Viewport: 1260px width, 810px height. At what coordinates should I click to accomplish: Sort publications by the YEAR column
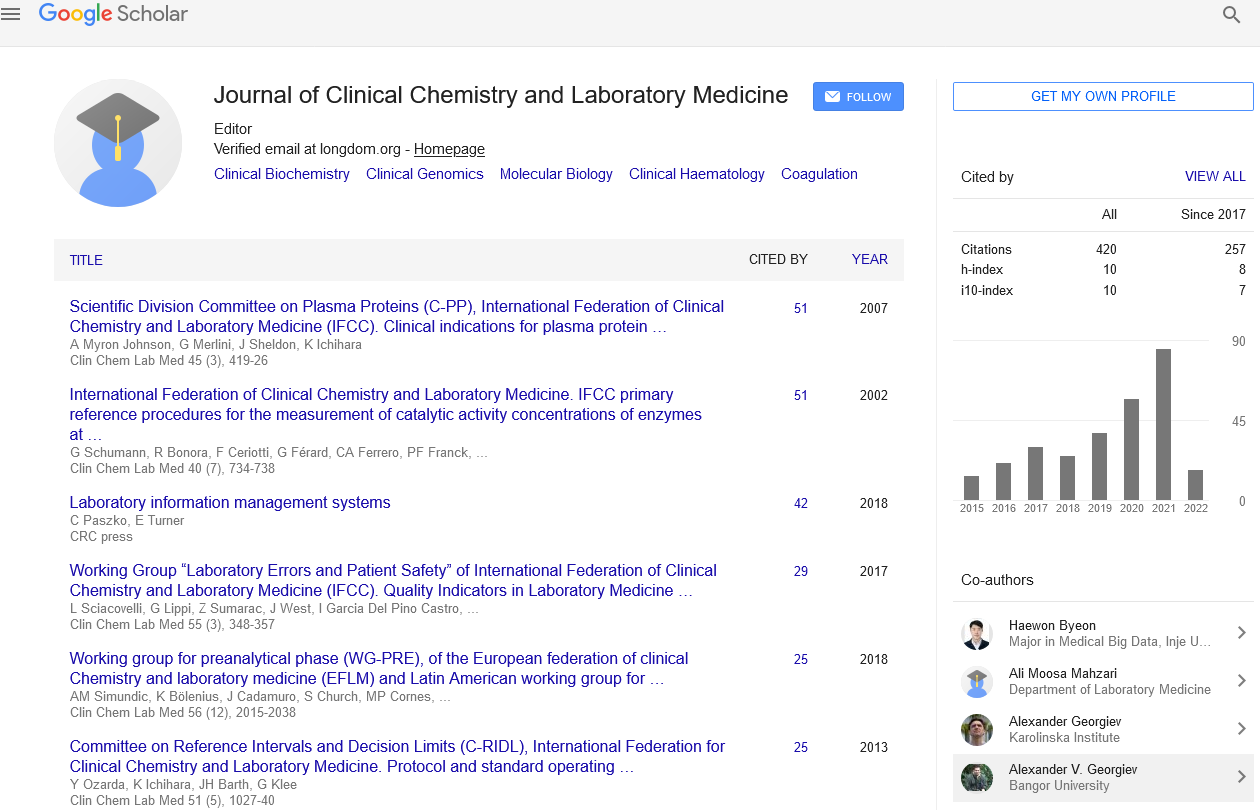click(x=869, y=259)
